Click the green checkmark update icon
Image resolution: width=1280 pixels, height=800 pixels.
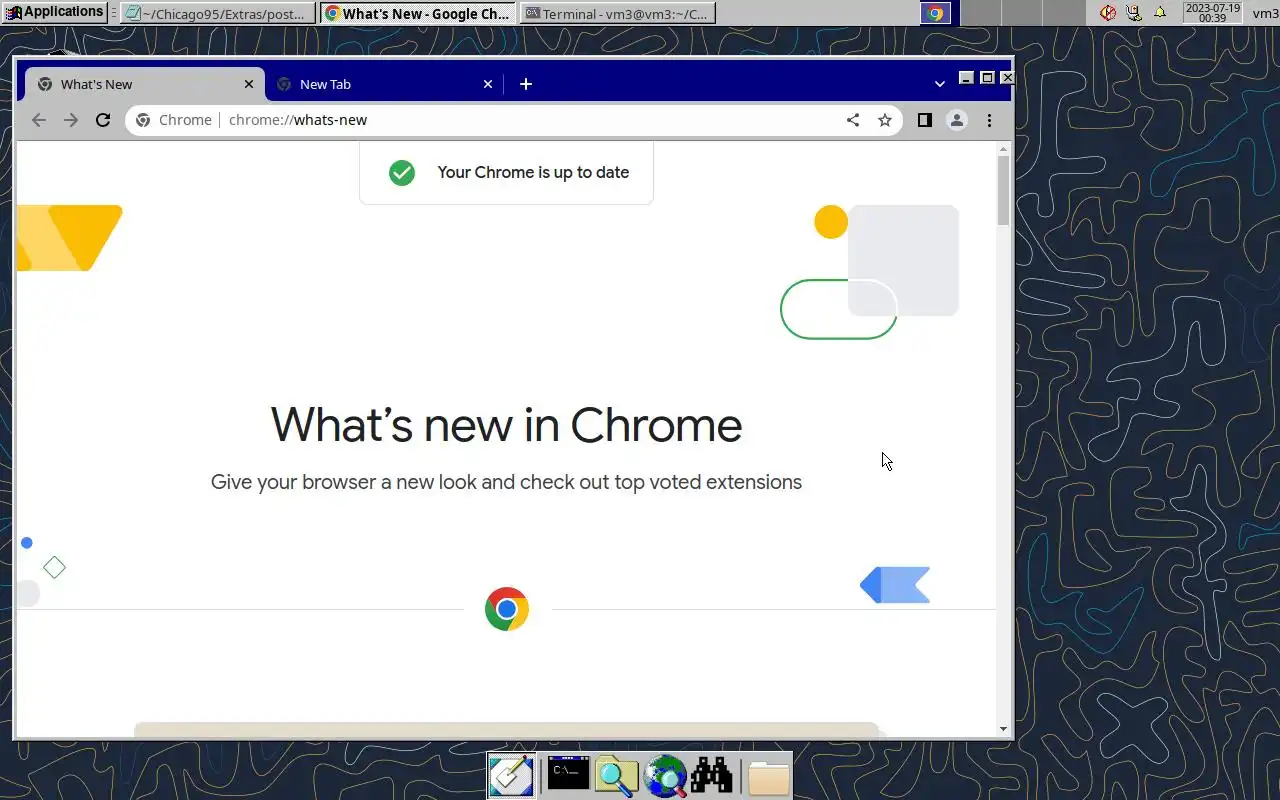click(x=402, y=172)
